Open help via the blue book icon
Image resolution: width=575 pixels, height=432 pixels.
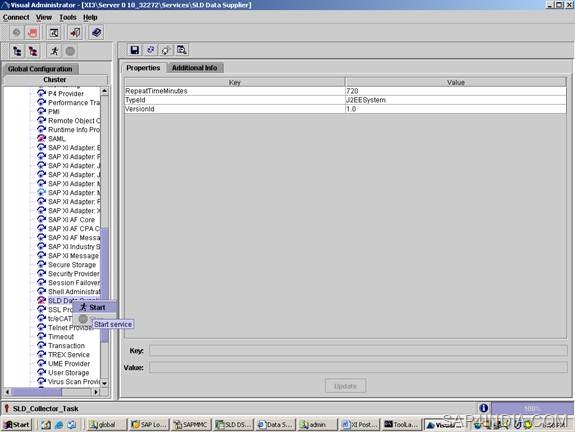[x=96, y=33]
